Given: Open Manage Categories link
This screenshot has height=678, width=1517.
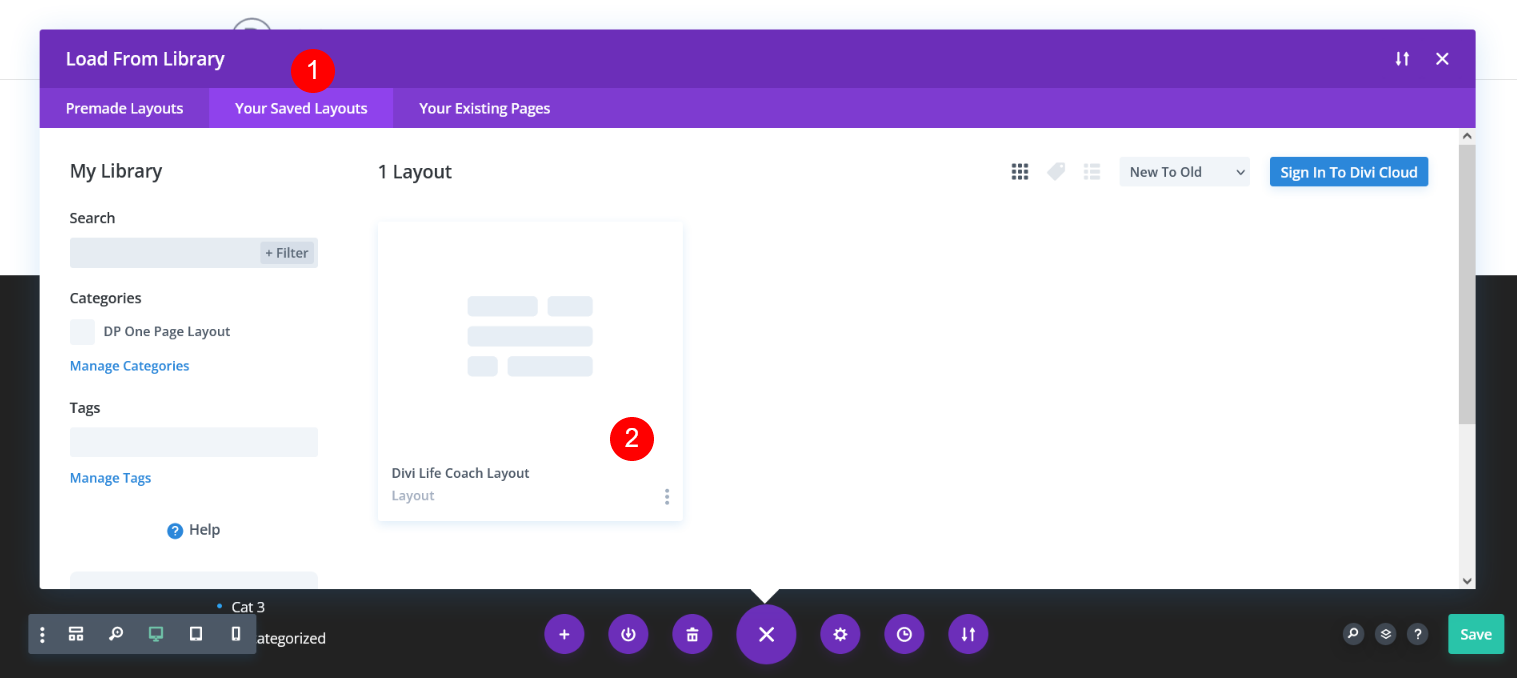Looking at the screenshot, I should coord(129,365).
